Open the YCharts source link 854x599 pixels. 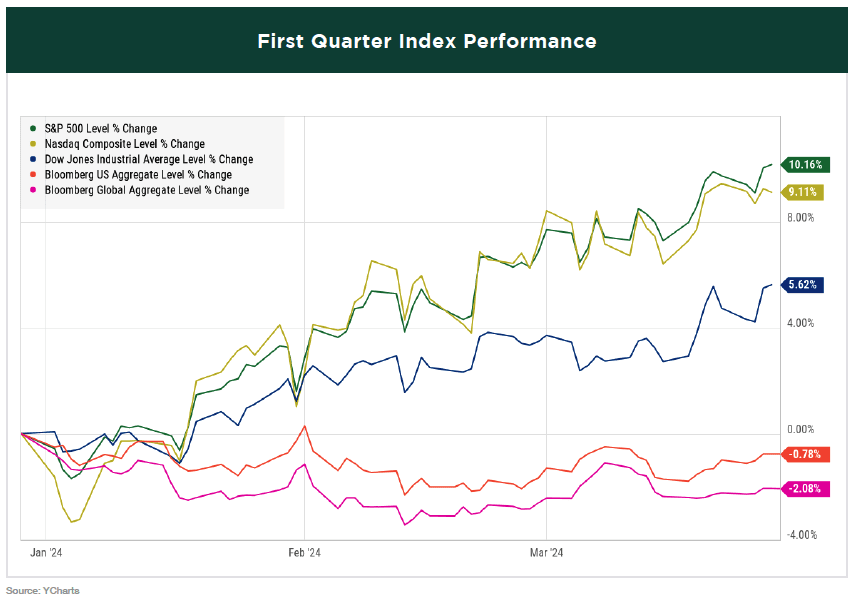point(43,591)
